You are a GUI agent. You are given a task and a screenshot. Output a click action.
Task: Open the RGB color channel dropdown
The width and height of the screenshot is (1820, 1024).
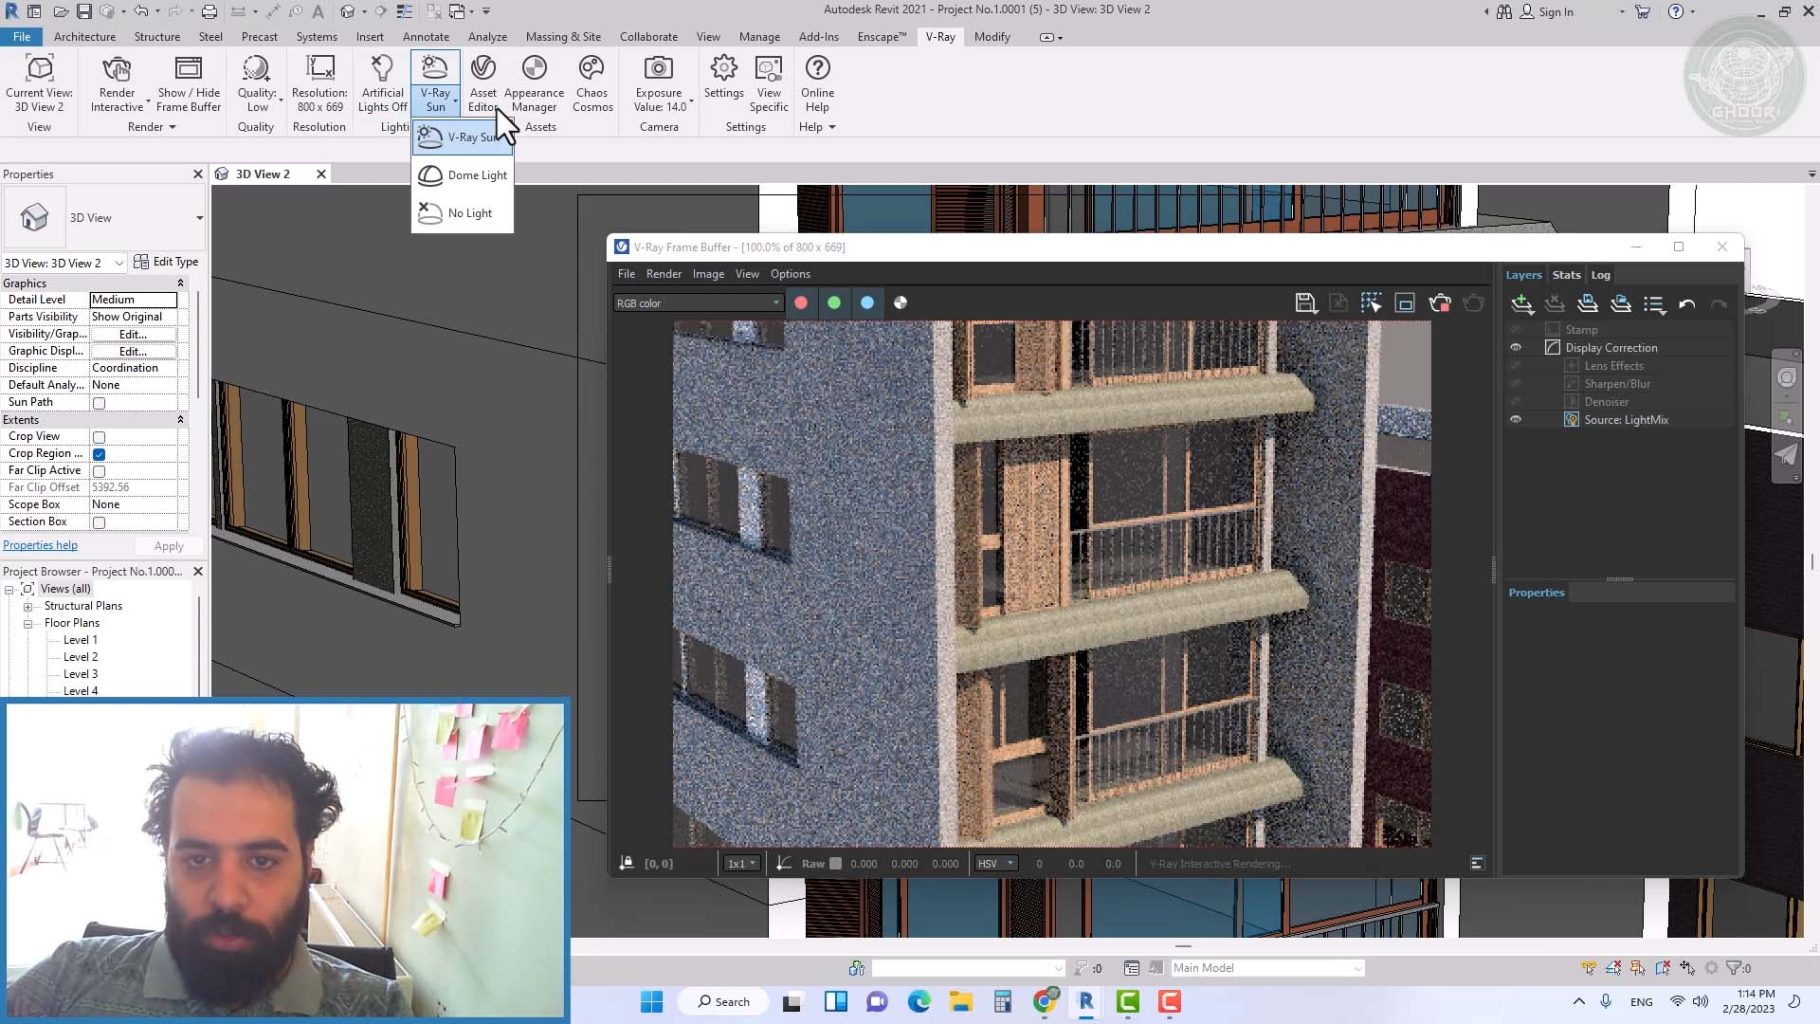(697, 303)
